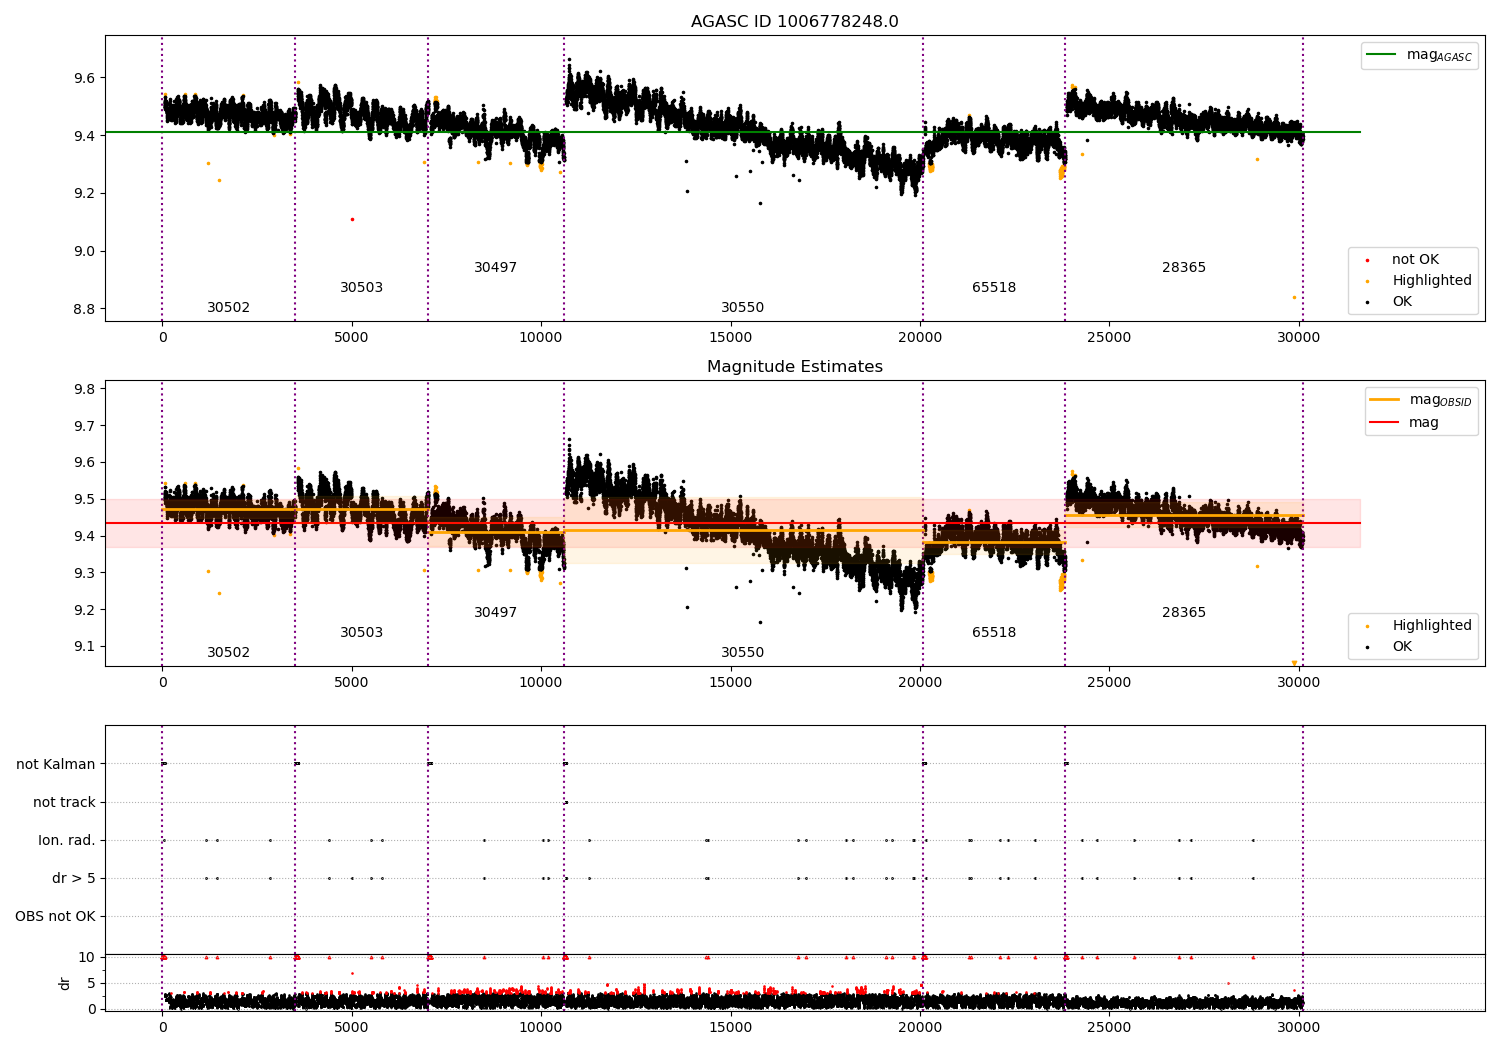Screen dimensions: 1500x1050
Task: Click the plot title 'AGASC ID 1006778248.0'
Action: coord(794,22)
